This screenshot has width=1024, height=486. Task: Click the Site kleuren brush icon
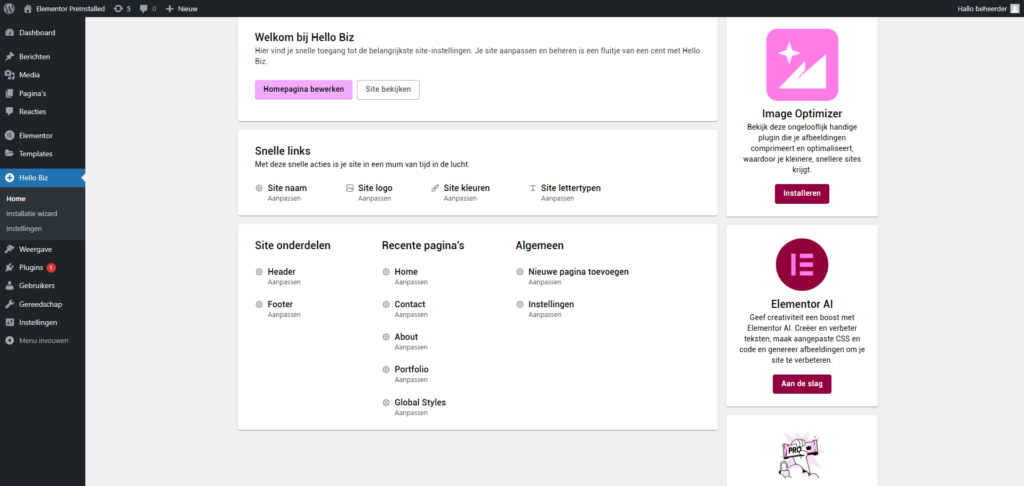point(436,188)
